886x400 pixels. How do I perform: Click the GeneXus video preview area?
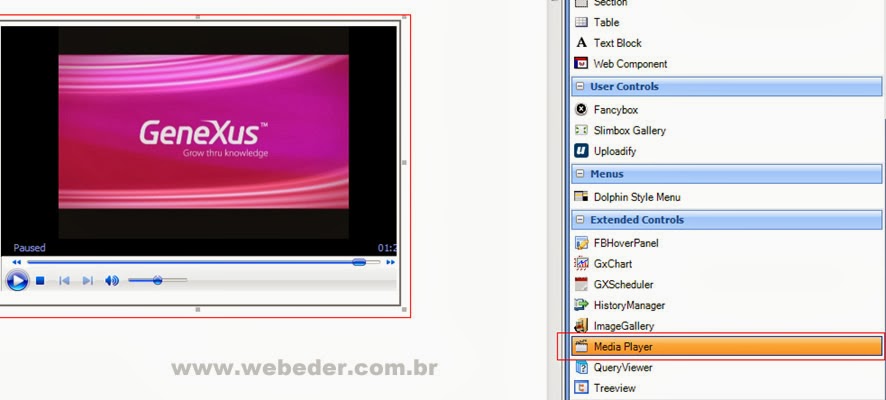click(x=203, y=132)
